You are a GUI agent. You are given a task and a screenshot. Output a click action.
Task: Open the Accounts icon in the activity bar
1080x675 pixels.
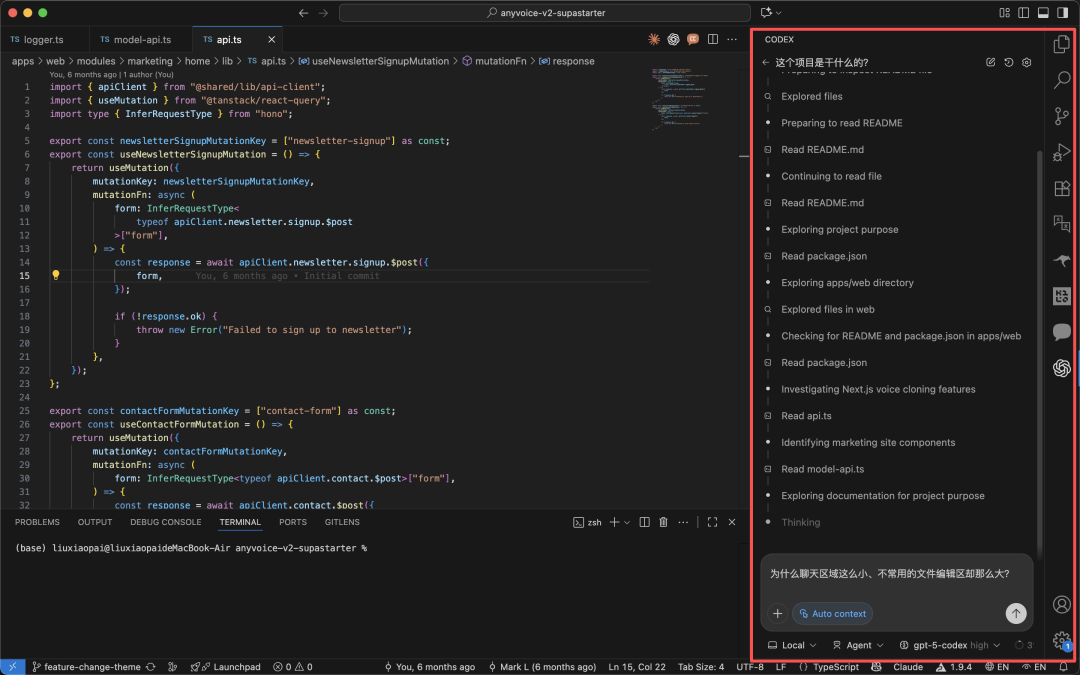[x=1061, y=604]
